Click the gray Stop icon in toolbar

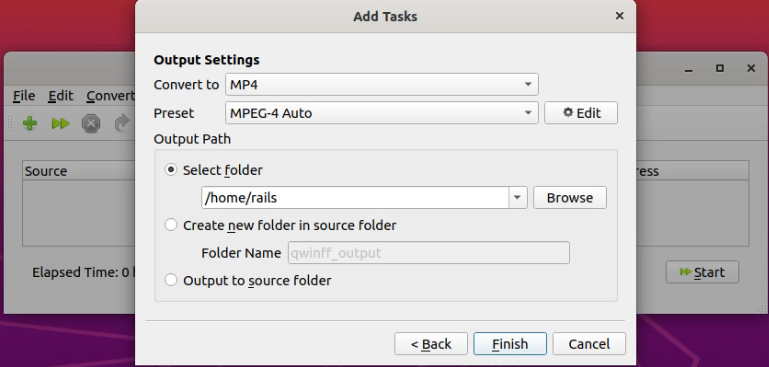pyautogui.click(x=91, y=124)
